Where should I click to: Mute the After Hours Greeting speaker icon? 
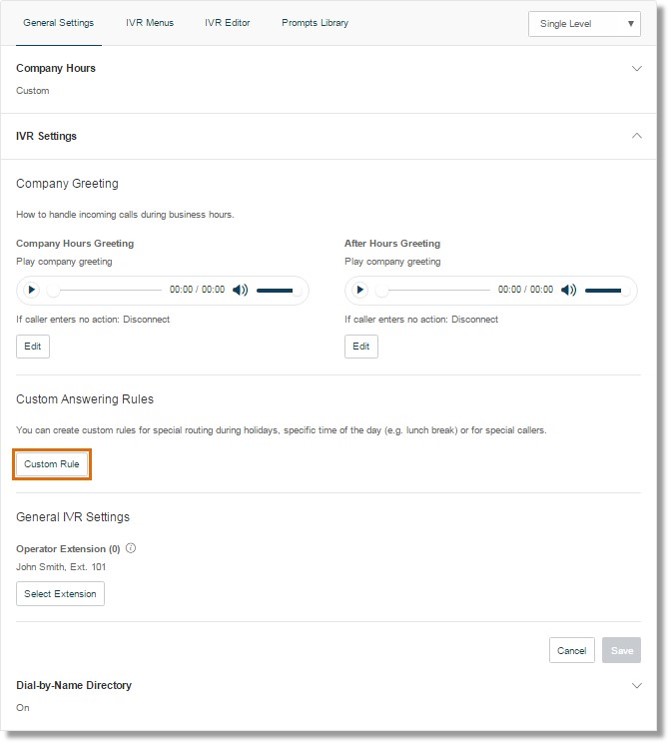point(568,290)
